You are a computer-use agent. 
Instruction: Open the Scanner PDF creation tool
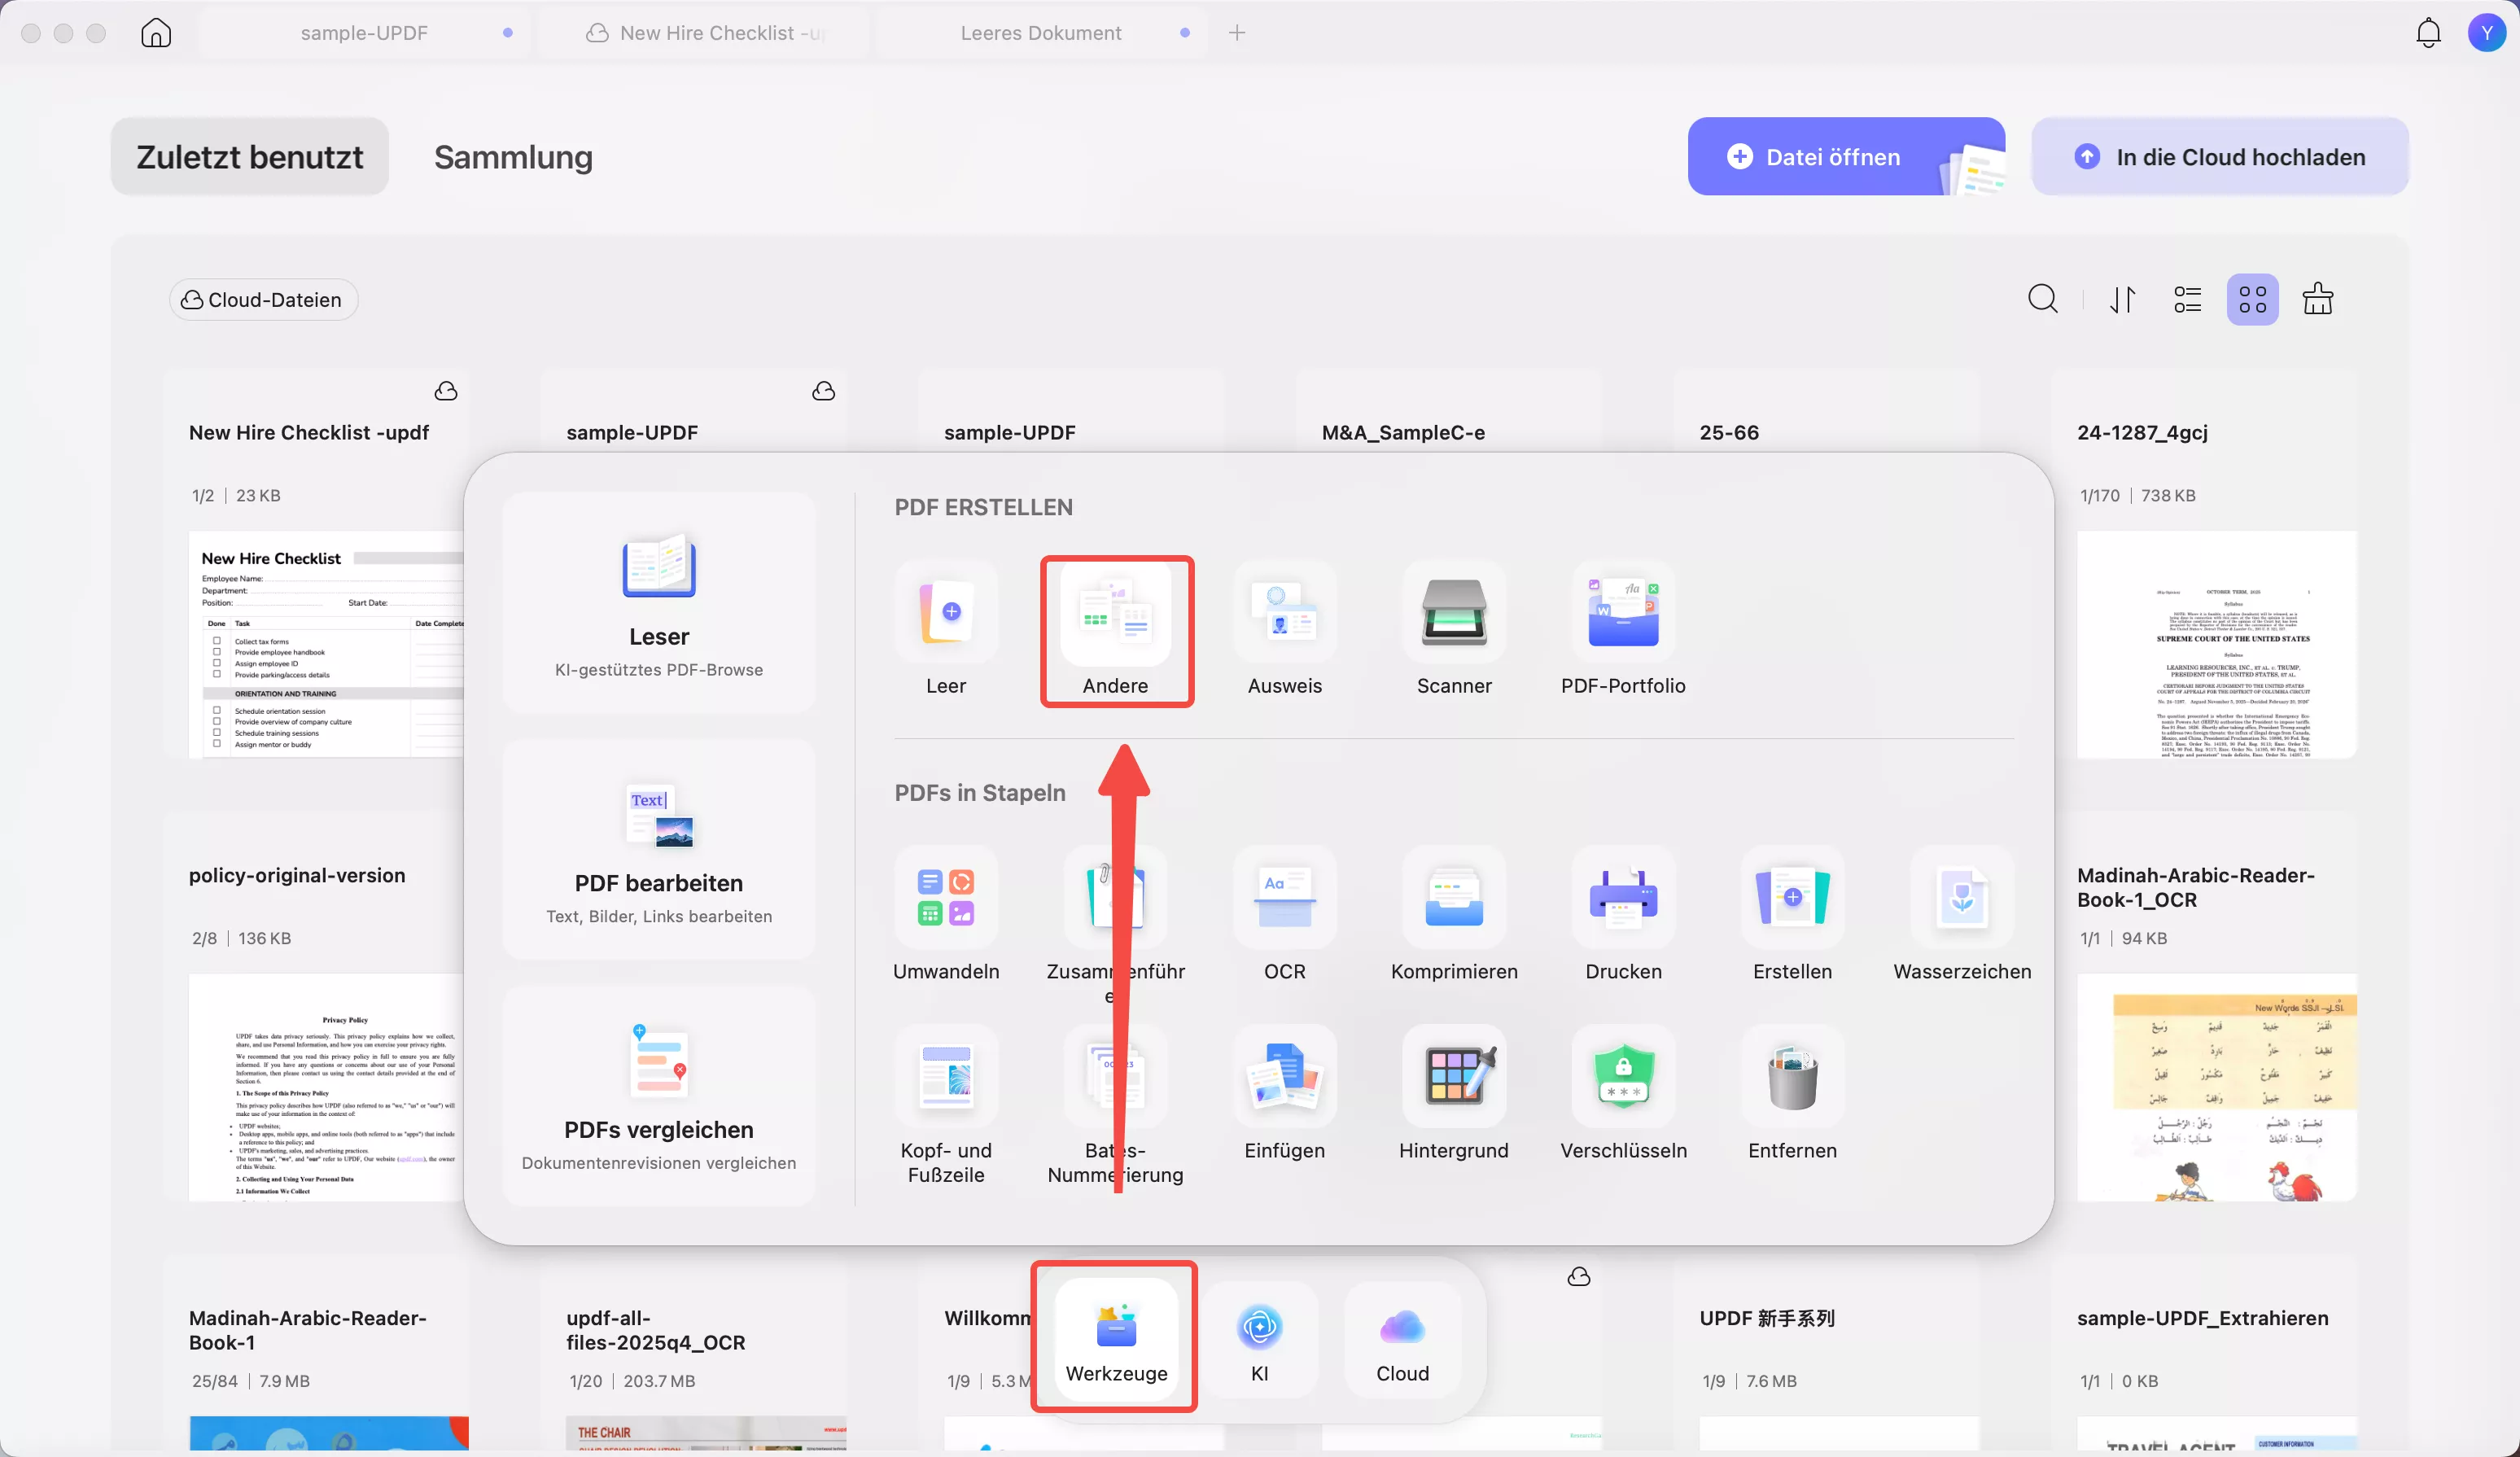[1453, 613]
